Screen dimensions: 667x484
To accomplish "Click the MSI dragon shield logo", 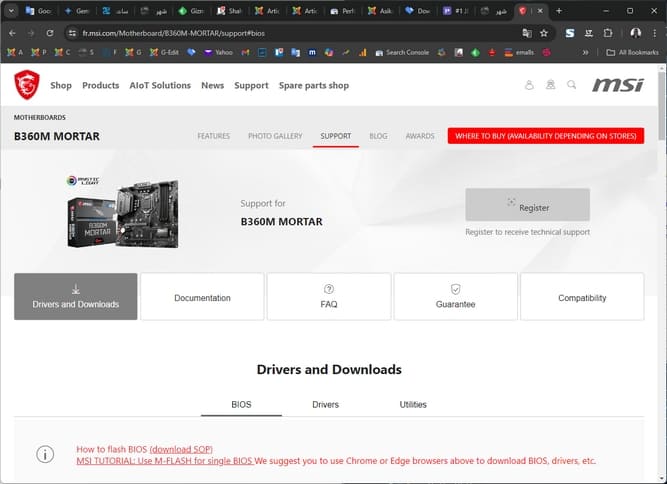I will pos(27,85).
